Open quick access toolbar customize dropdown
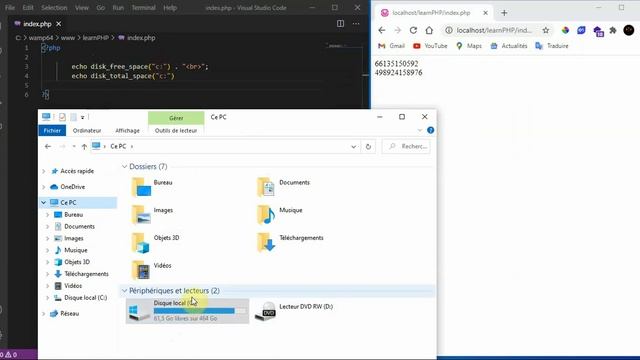The image size is (640, 360). tap(82, 118)
